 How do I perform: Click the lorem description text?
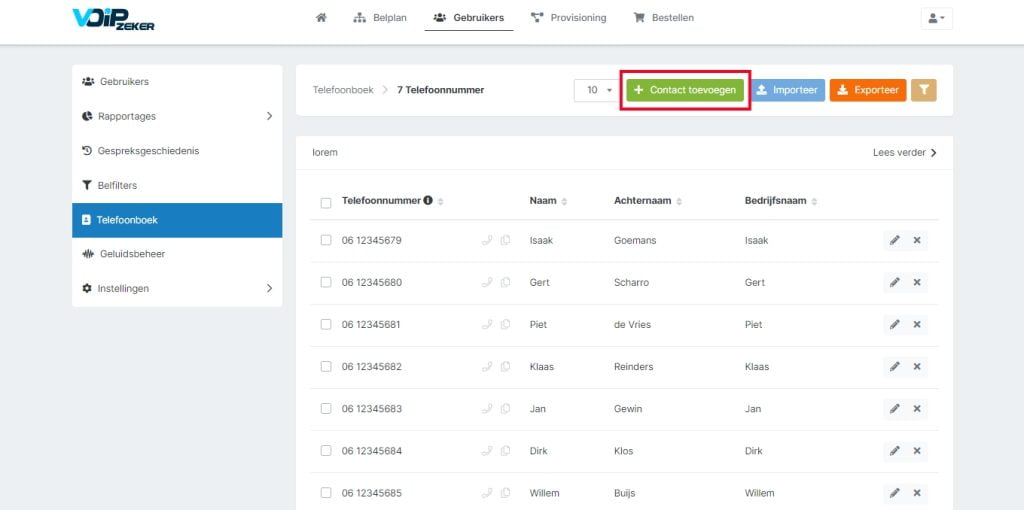point(325,153)
